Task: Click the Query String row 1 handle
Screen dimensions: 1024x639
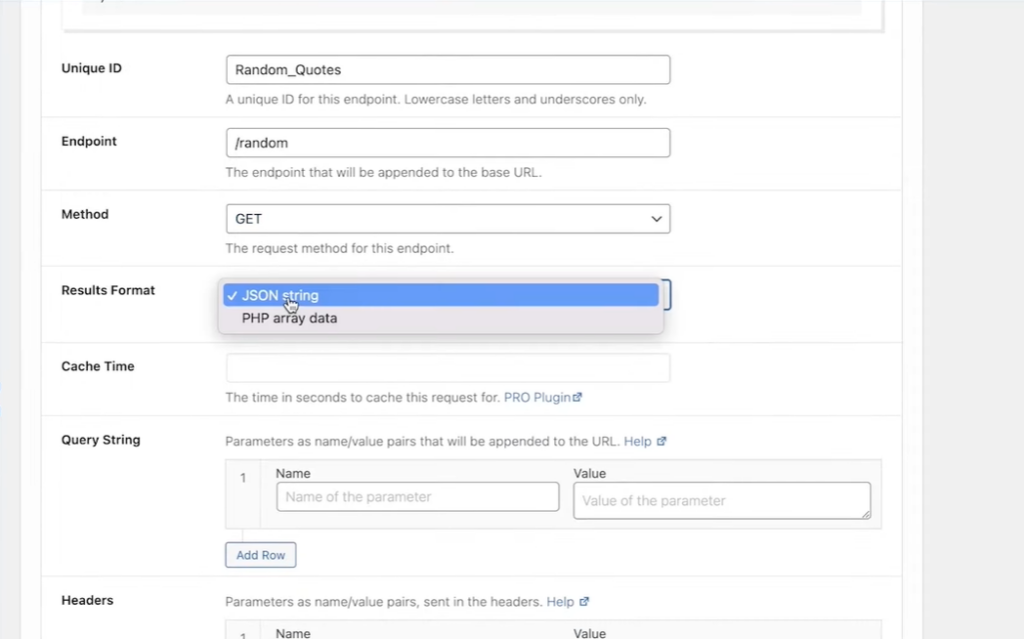Action: [x=243, y=478]
